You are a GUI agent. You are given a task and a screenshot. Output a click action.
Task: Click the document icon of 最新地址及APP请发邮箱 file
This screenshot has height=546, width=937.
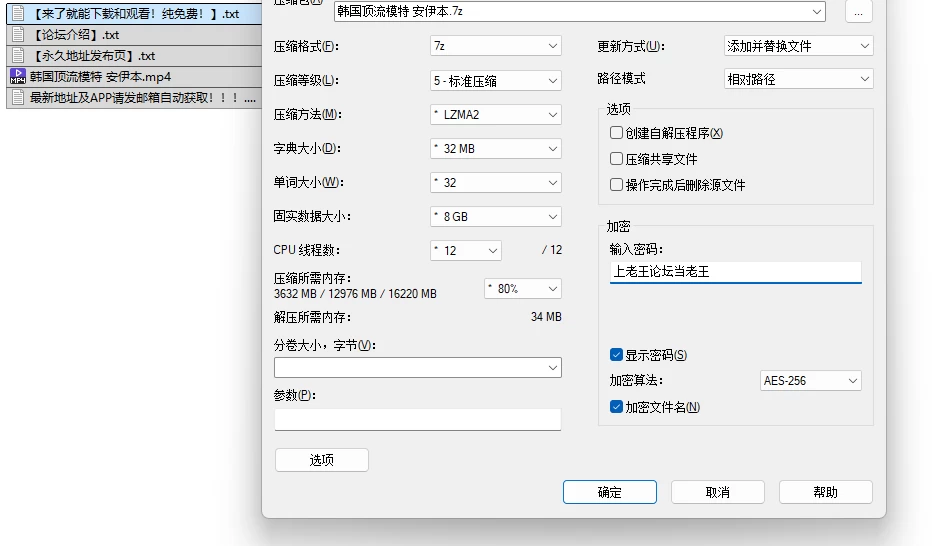[18, 97]
